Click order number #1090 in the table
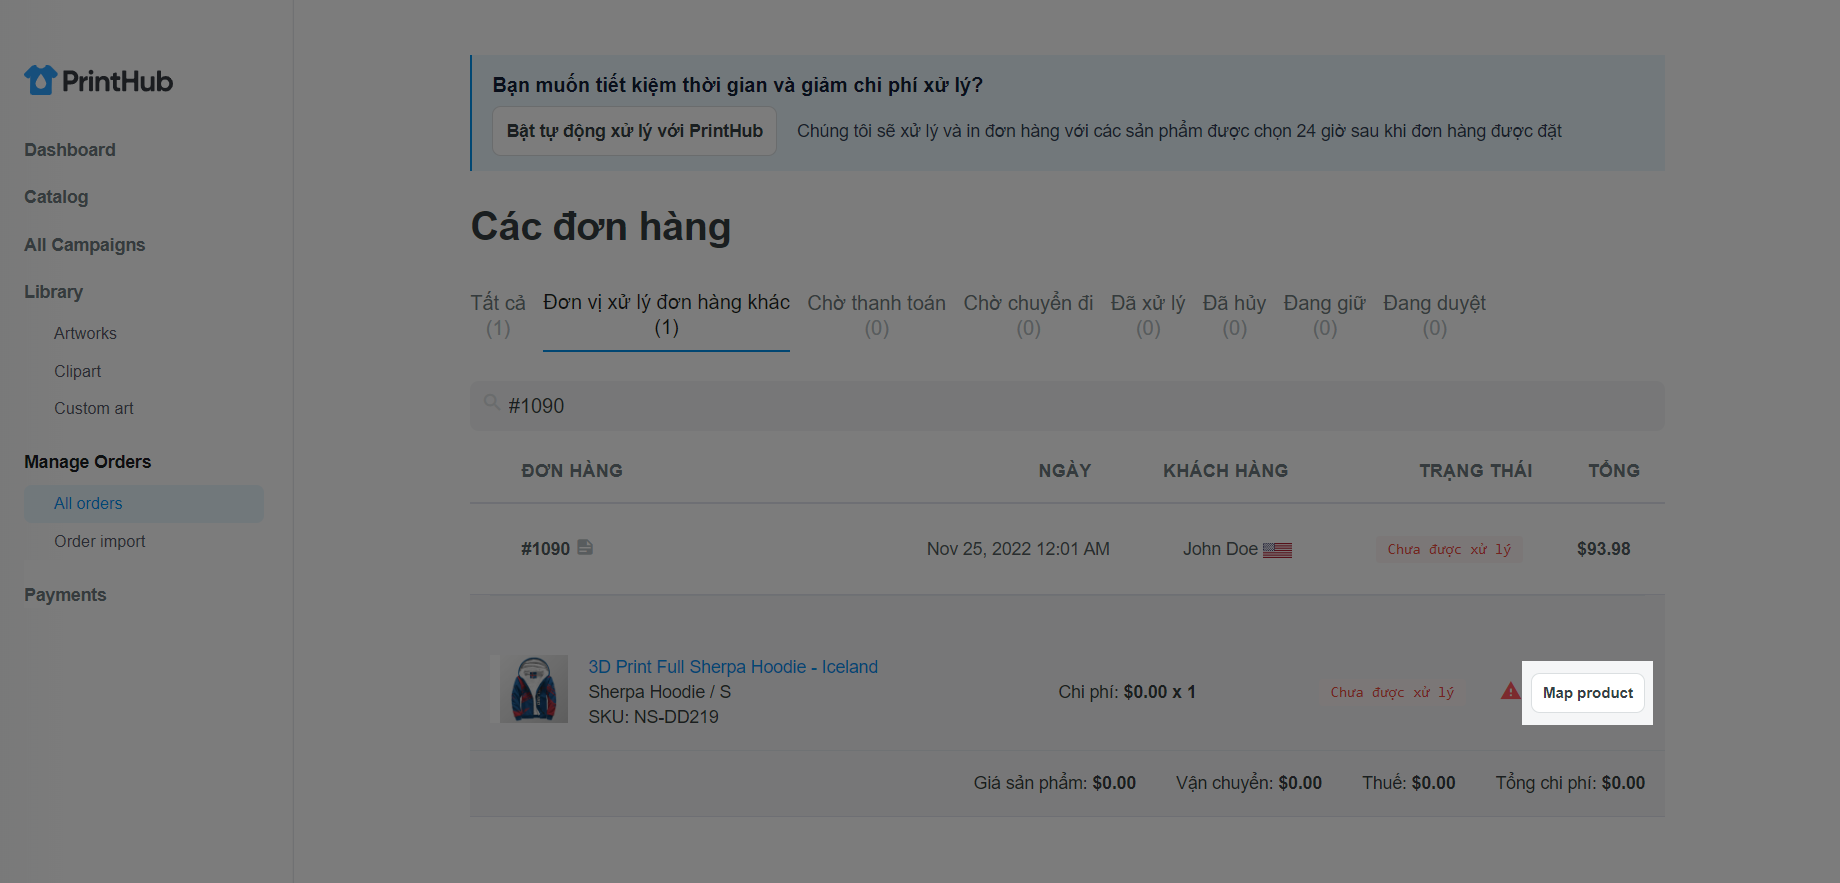The height and width of the screenshot is (883, 1840). click(x=545, y=549)
